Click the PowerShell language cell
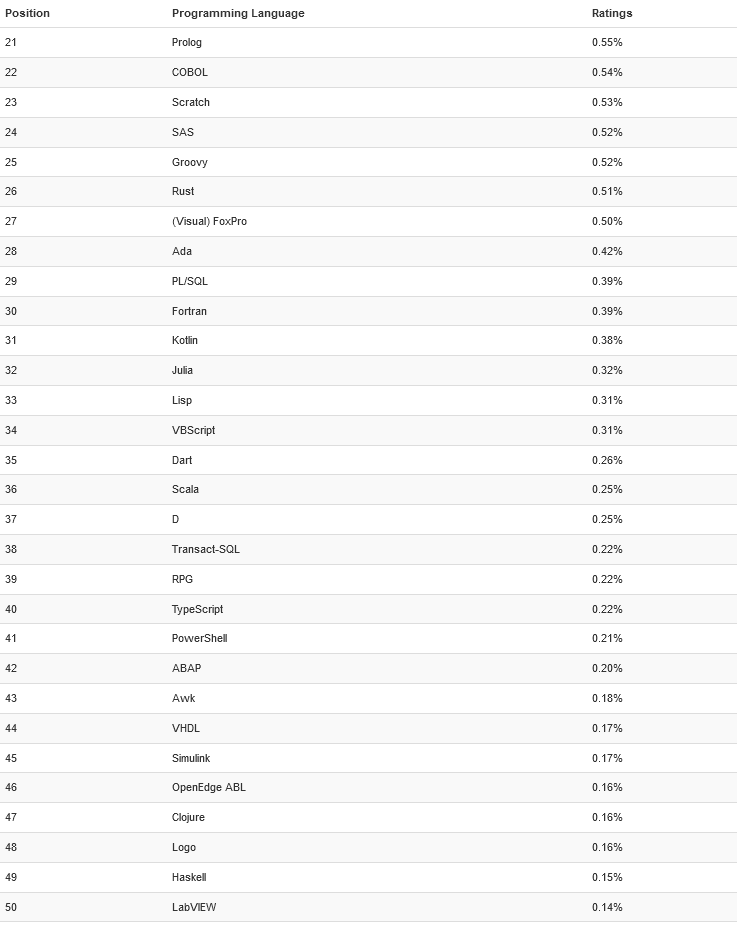Image resolution: width=737 pixels, height=929 pixels. tap(200, 638)
